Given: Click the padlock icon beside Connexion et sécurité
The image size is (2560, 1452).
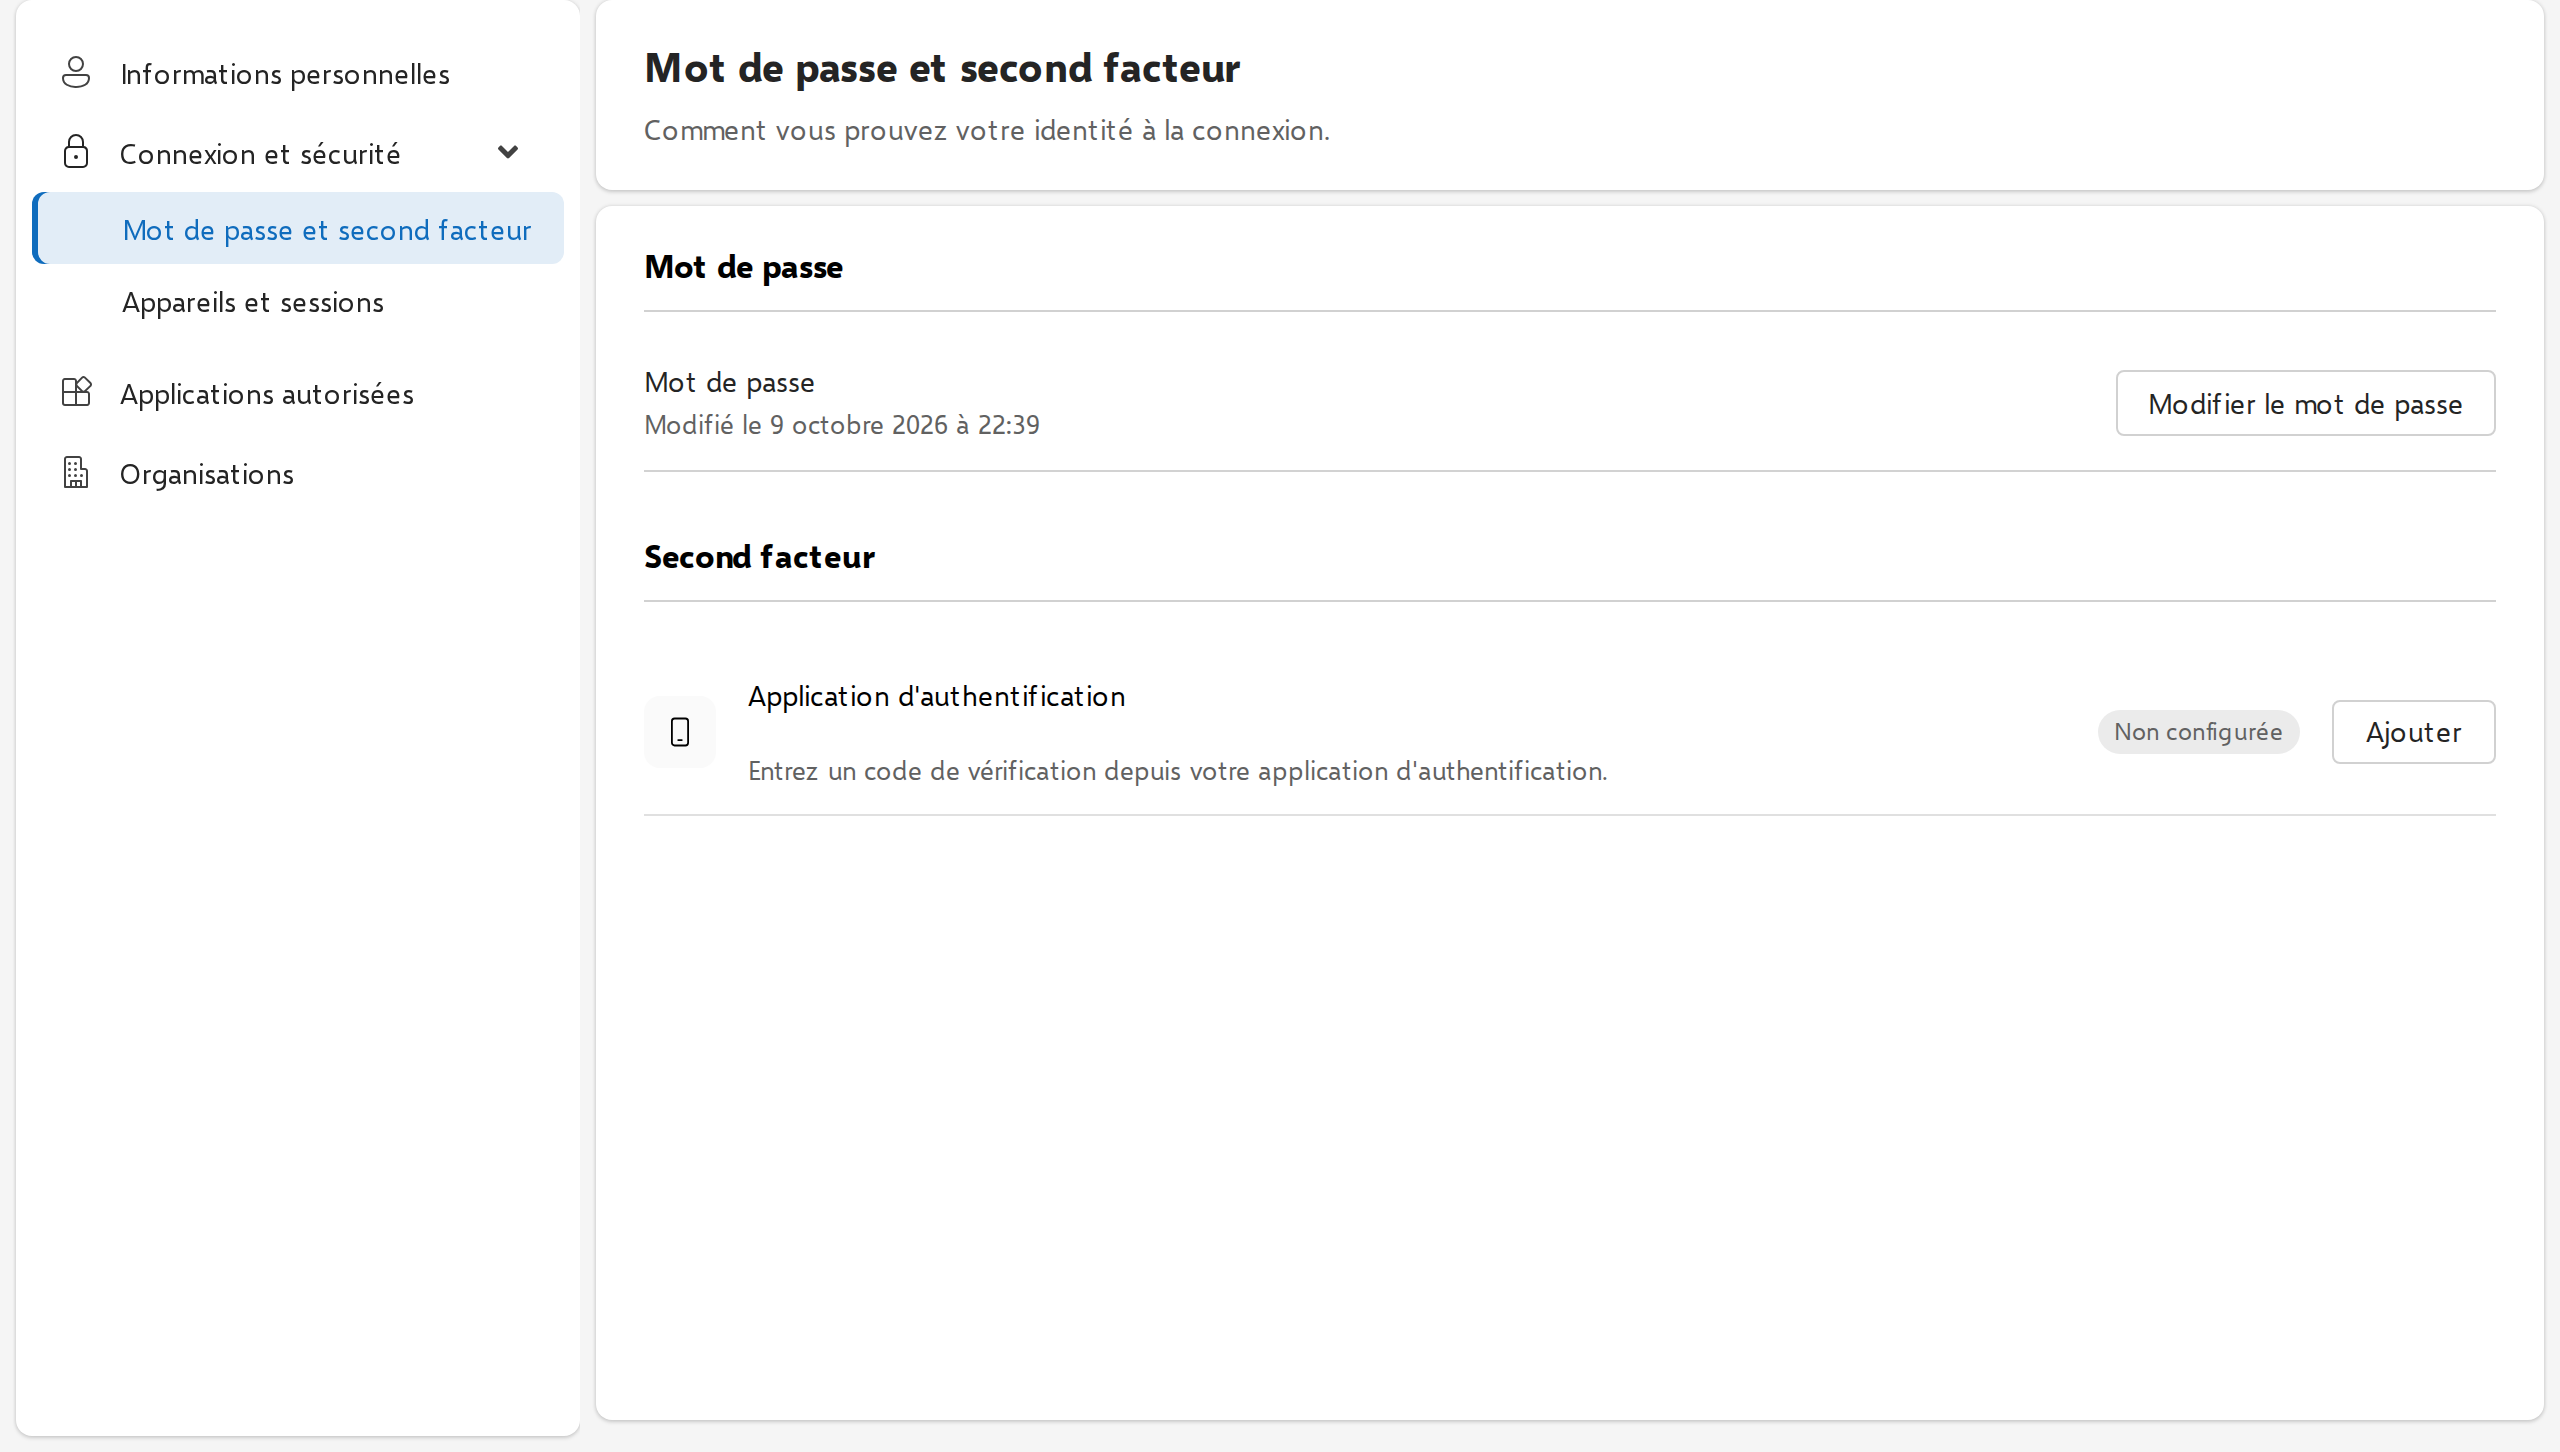Looking at the screenshot, I should (x=76, y=152).
